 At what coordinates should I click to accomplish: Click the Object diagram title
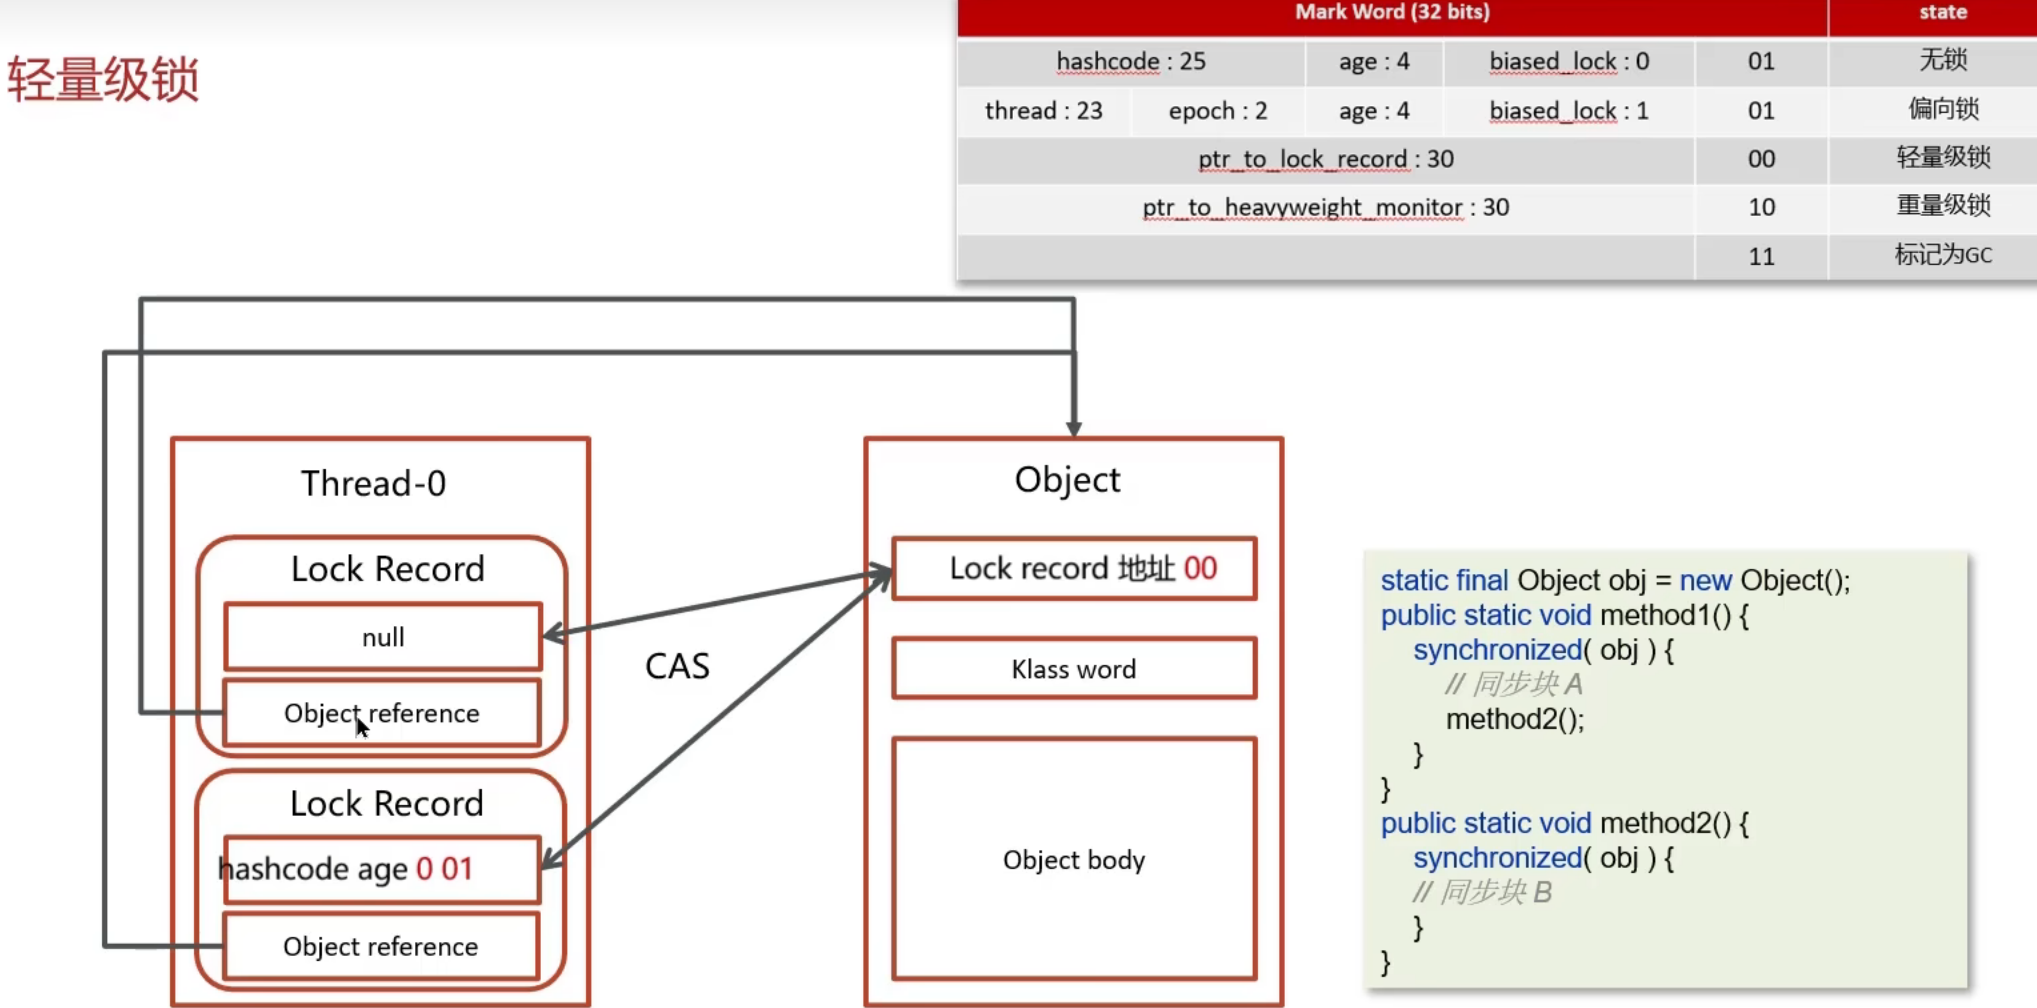[1067, 480]
